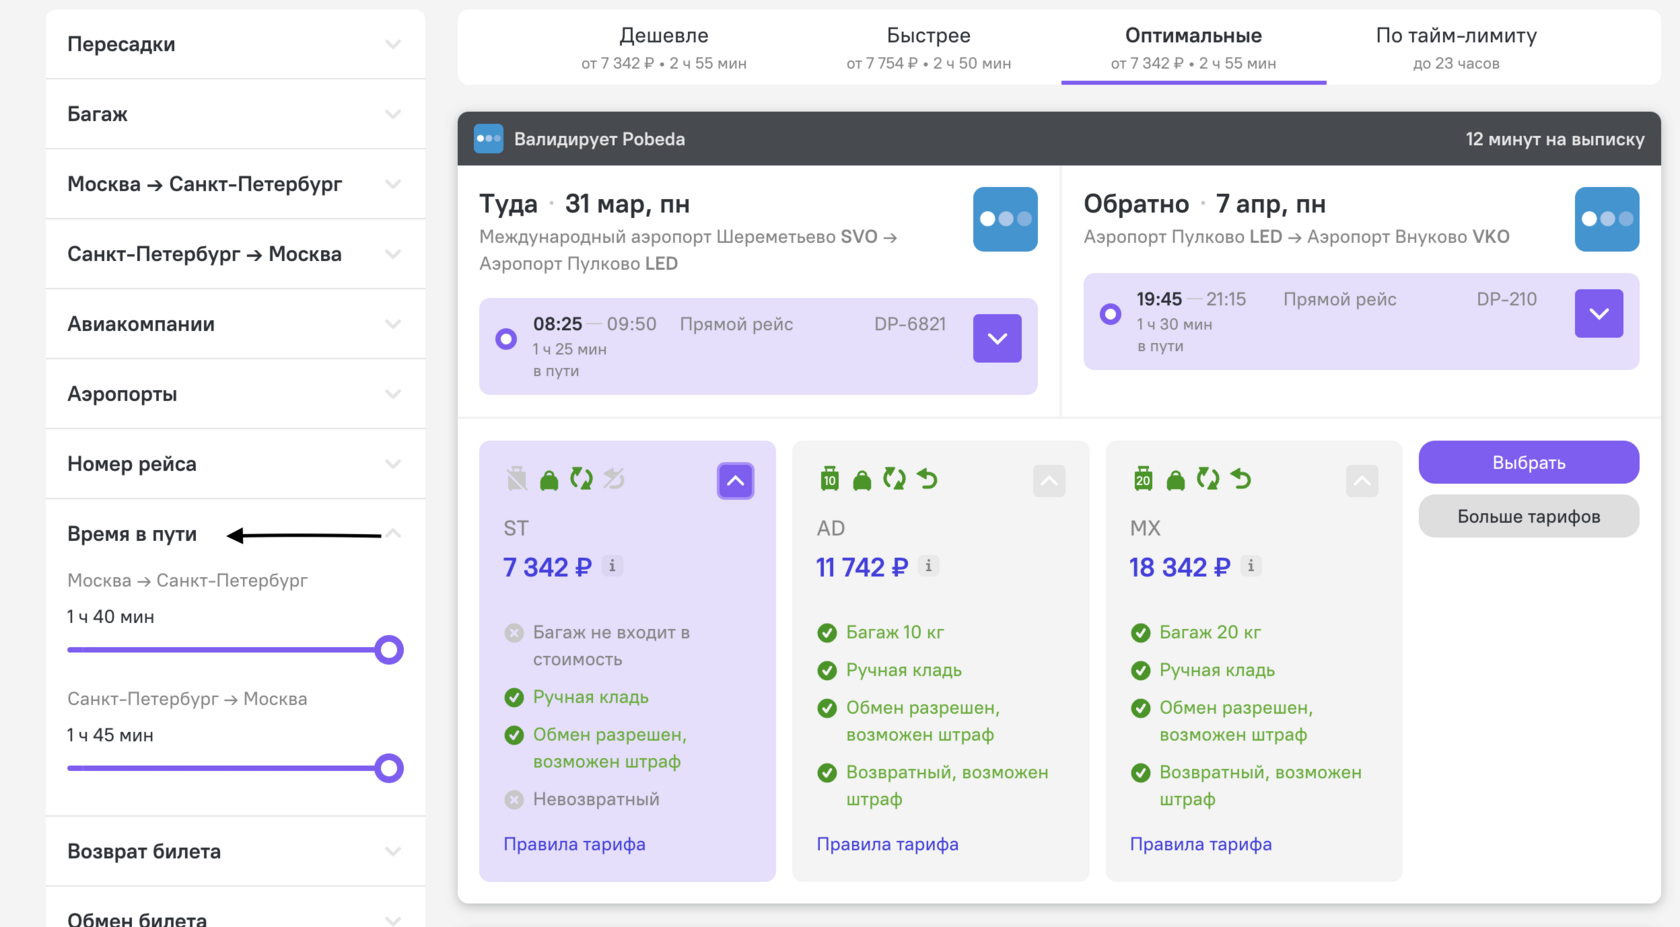The width and height of the screenshot is (1680, 927).
Task: Expand details of return flight DP-210
Action: coord(1599,313)
